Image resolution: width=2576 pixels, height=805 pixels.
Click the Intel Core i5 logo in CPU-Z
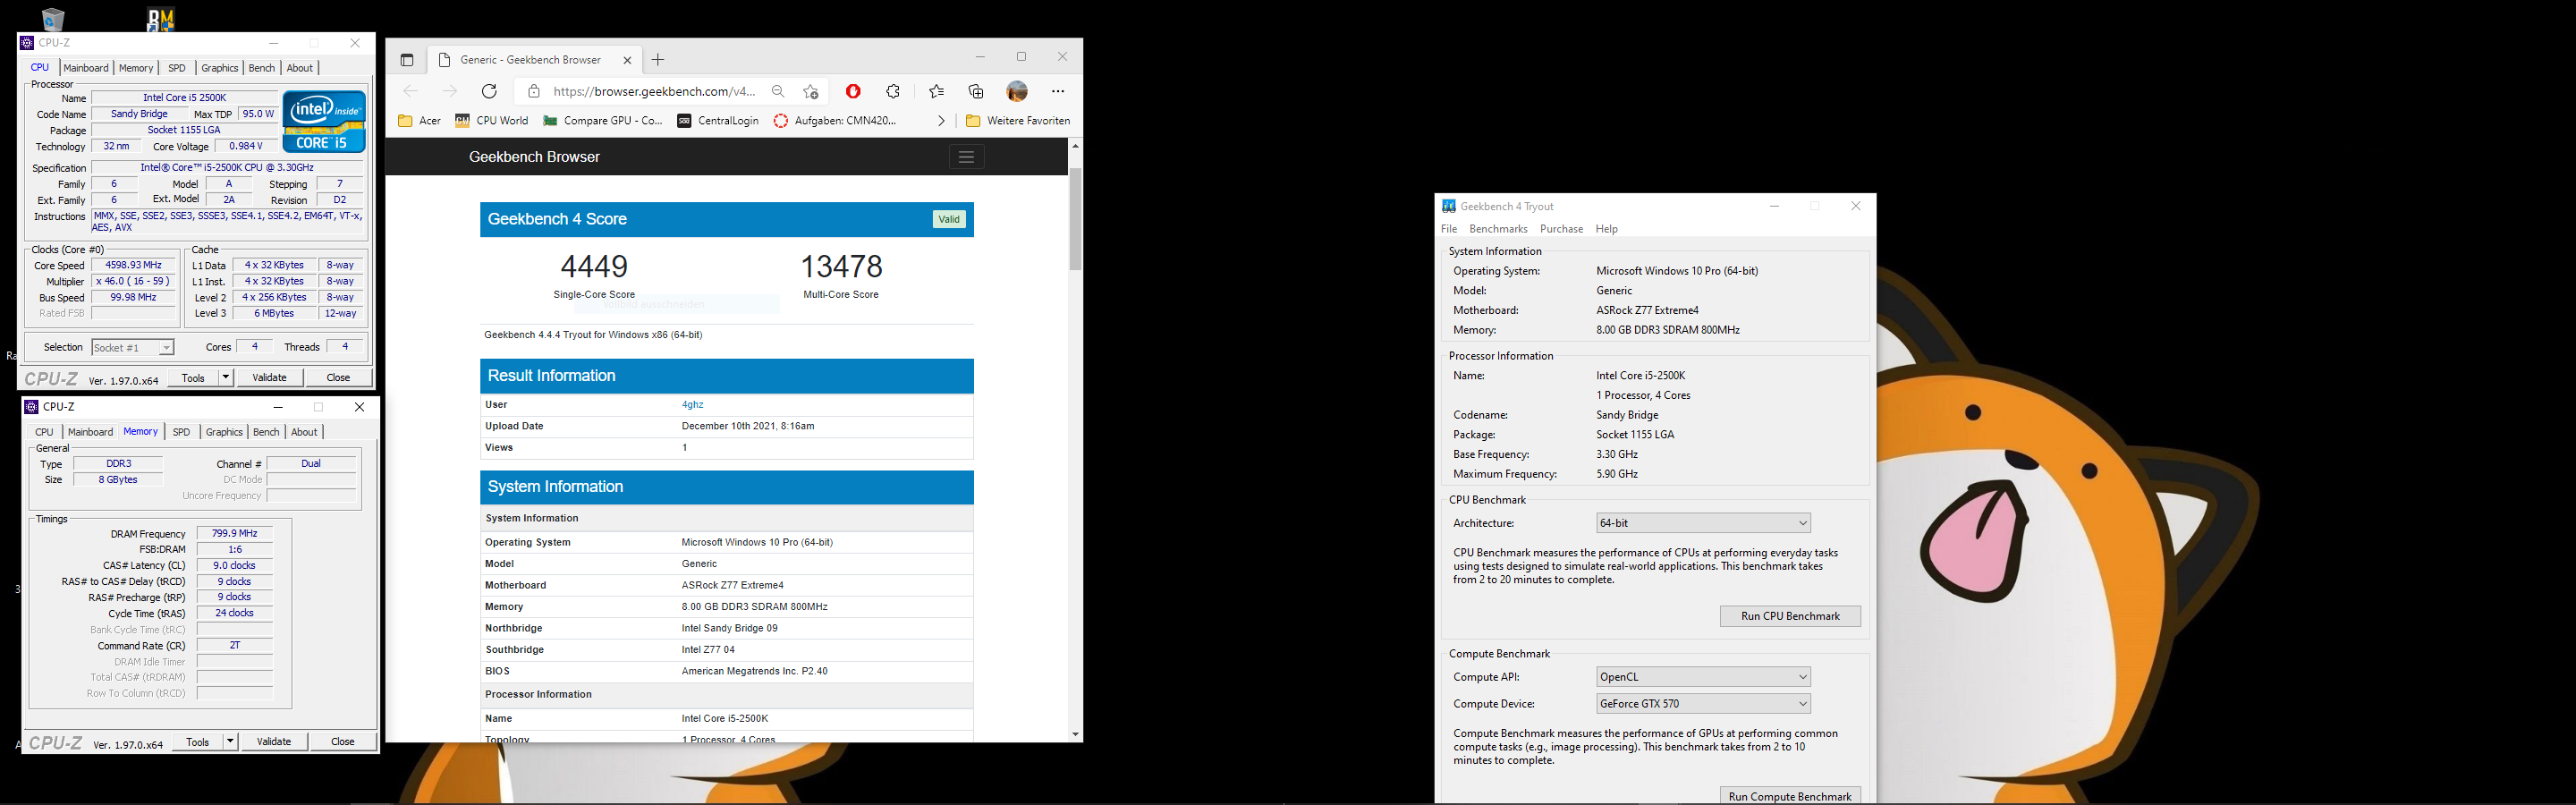324,122
